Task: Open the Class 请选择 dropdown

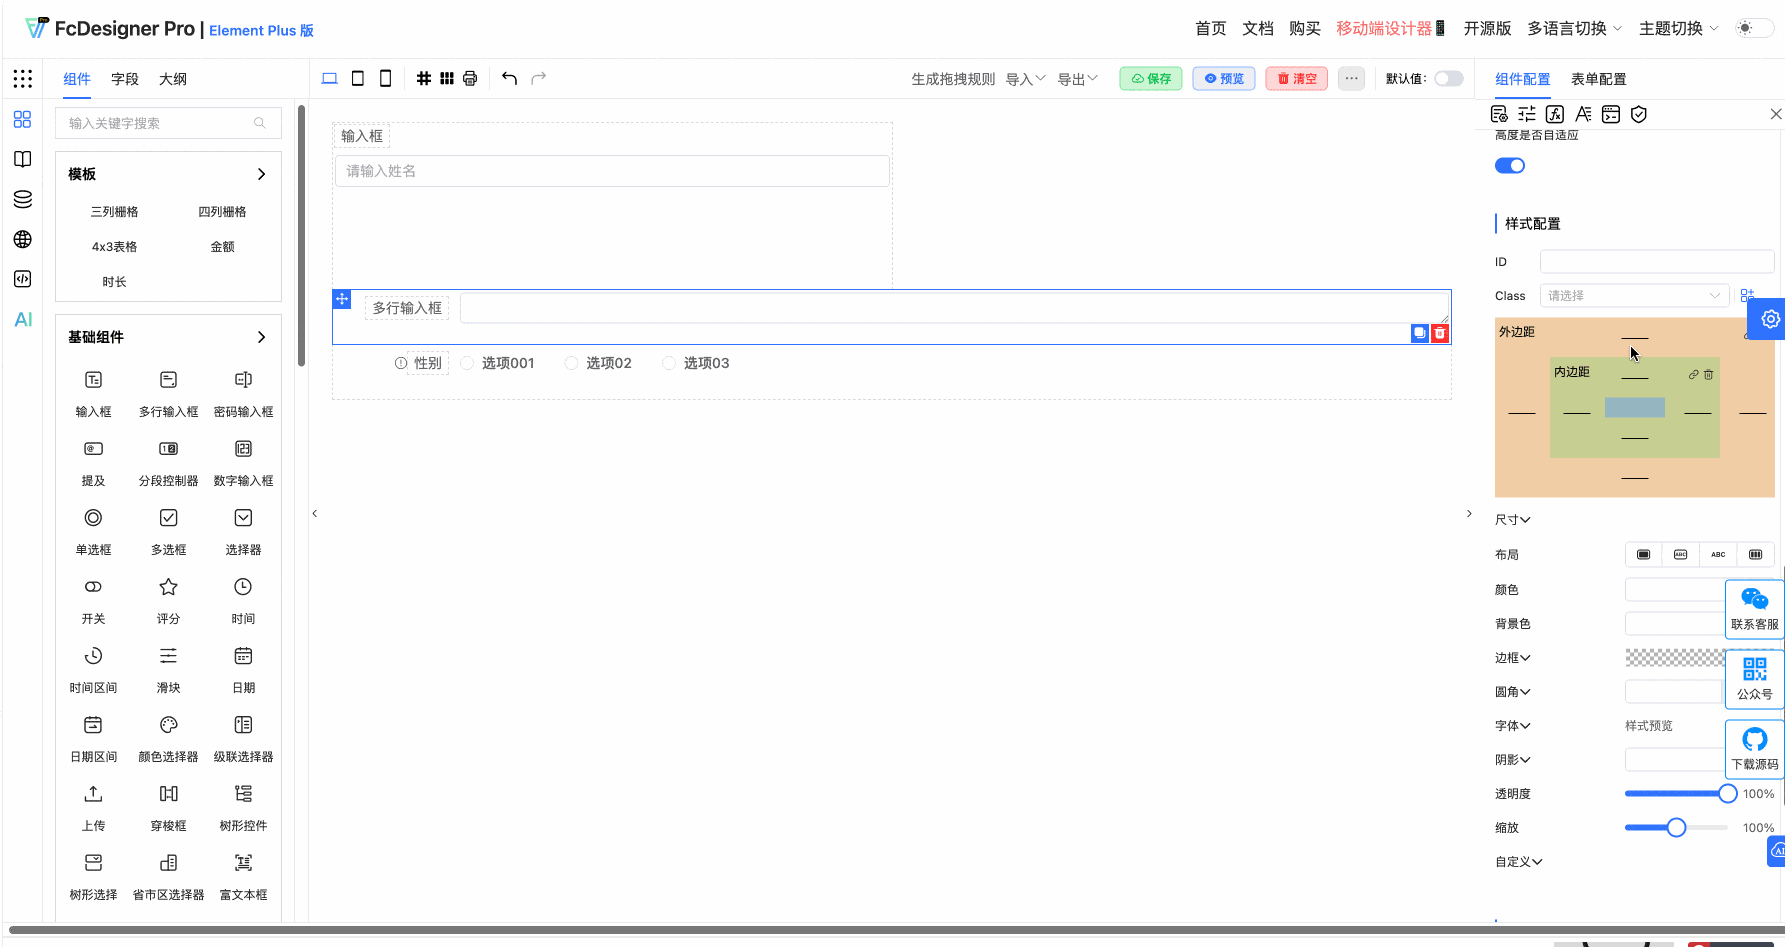Action: click(1634, 295)
